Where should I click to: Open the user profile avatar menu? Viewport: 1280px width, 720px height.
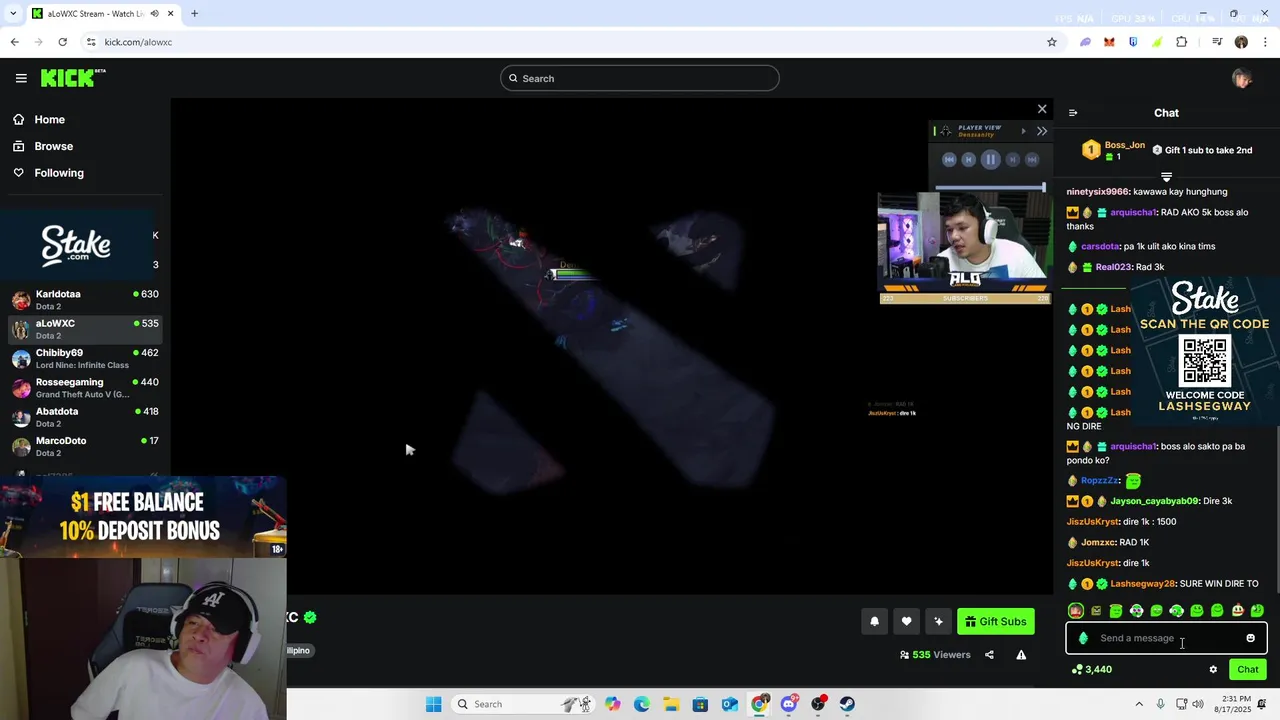pos(1242,78)
